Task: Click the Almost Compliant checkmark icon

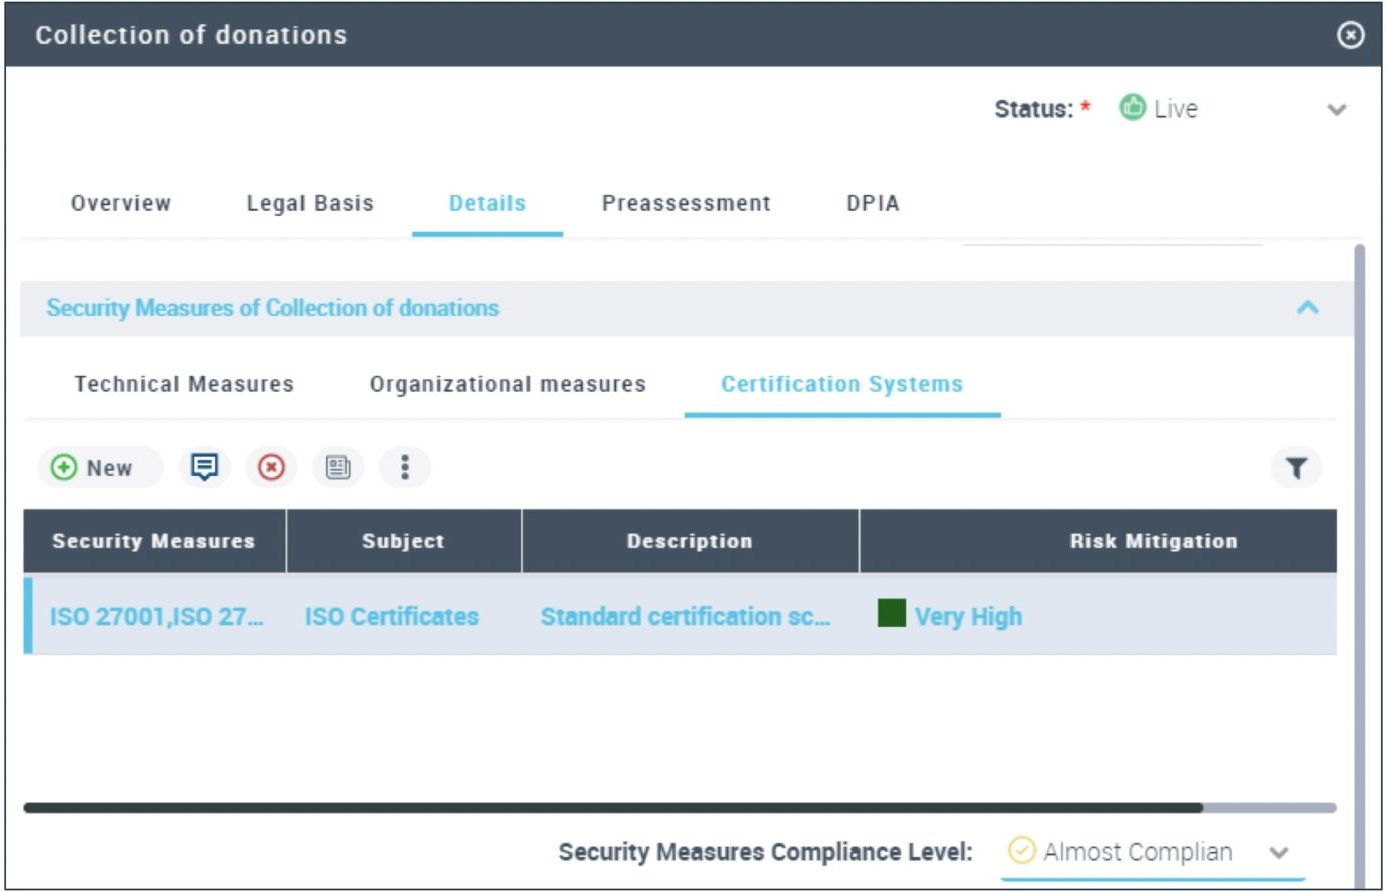Action: (1021, 851)
